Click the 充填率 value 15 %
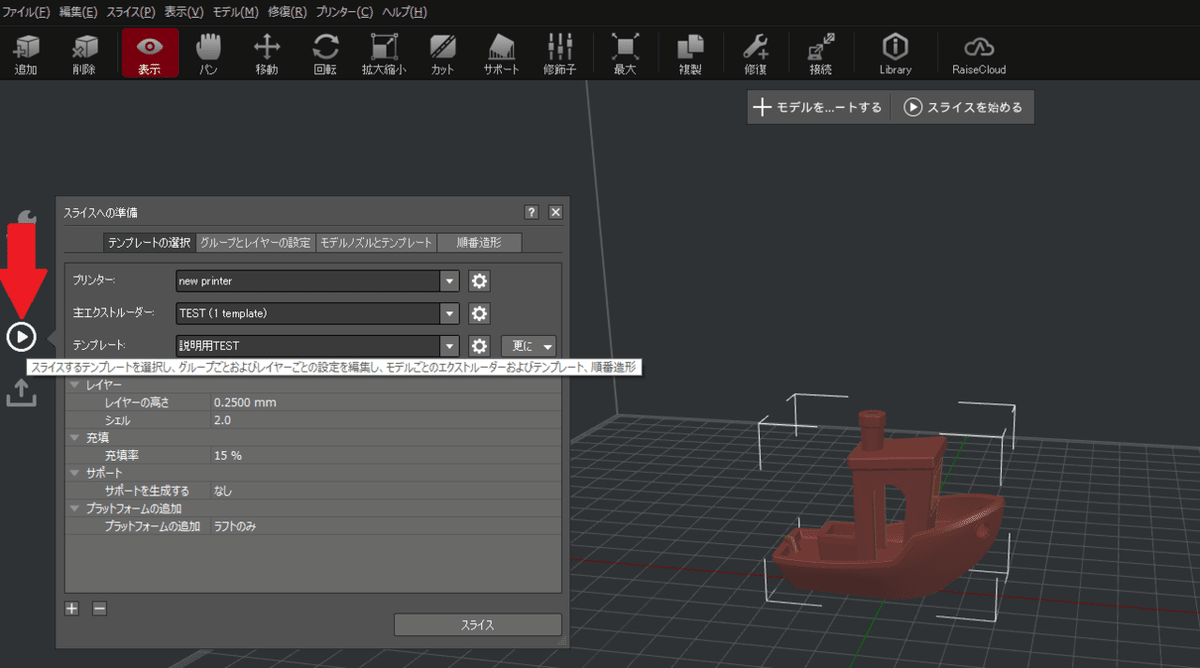 tap(228, 455)
